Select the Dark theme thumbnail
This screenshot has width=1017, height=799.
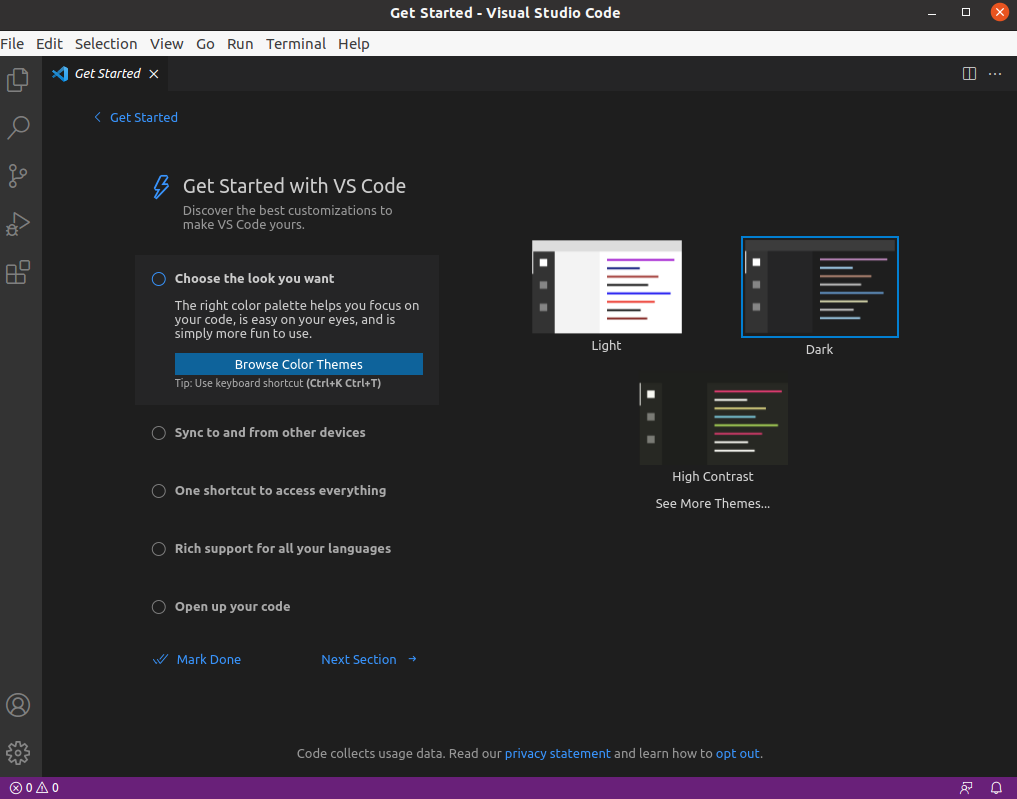[x=820, y=287]
